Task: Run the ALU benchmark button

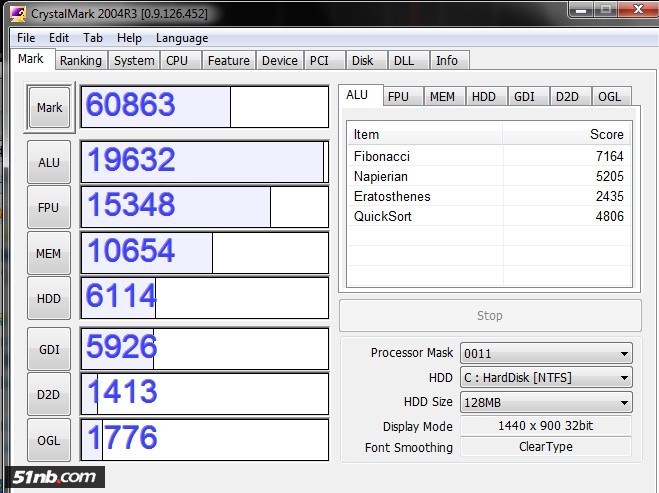Action: tap(49, 162)
